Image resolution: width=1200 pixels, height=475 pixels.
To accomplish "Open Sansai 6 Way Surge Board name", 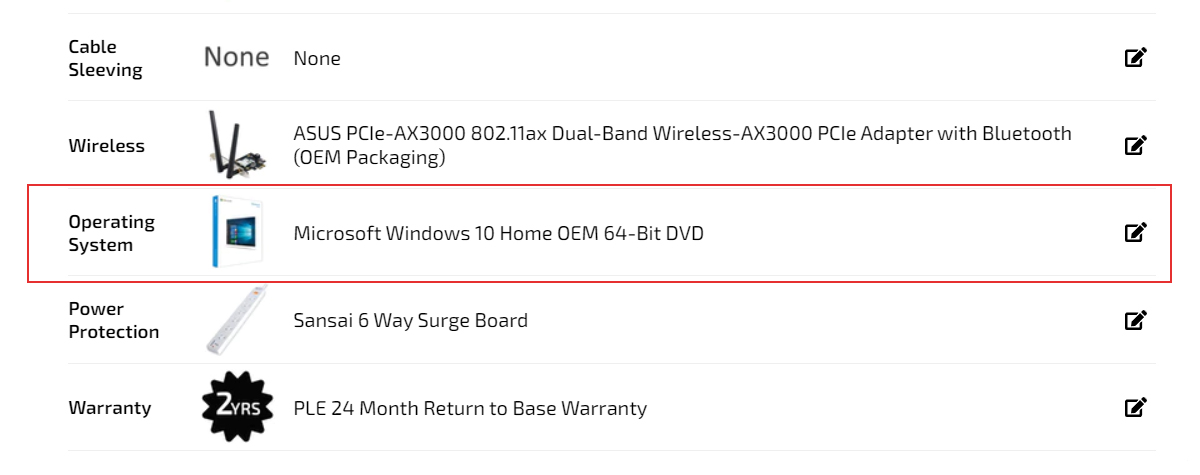I will 410,321.
